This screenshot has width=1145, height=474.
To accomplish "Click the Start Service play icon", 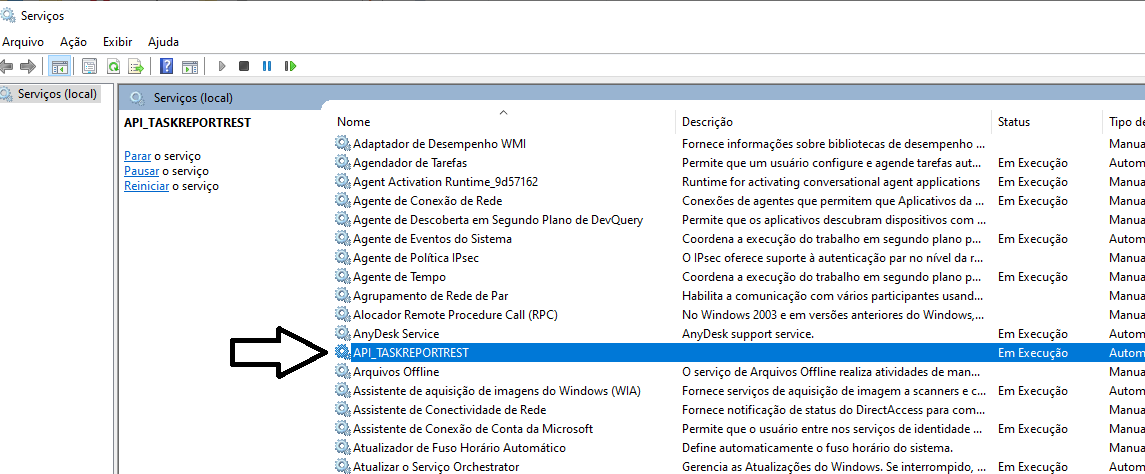I will point(222,66).
